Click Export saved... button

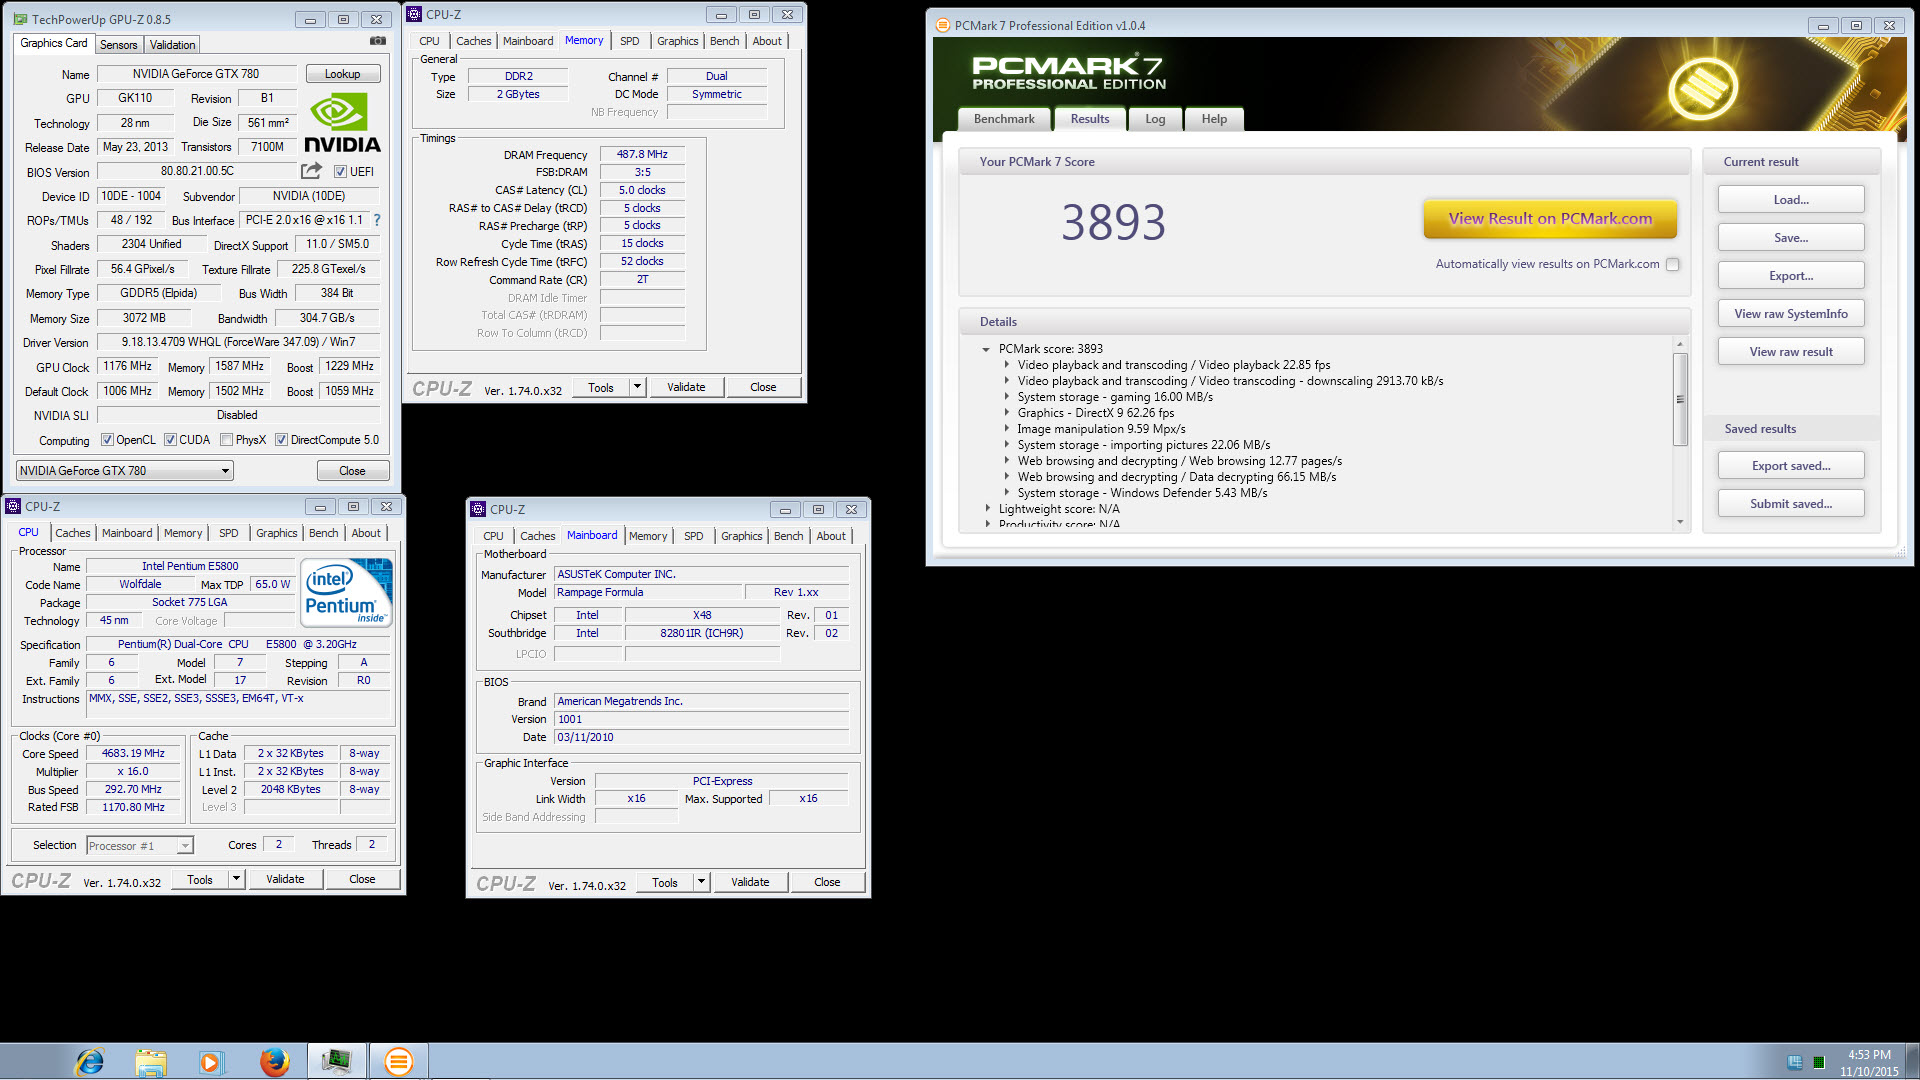click(1791, 466)
